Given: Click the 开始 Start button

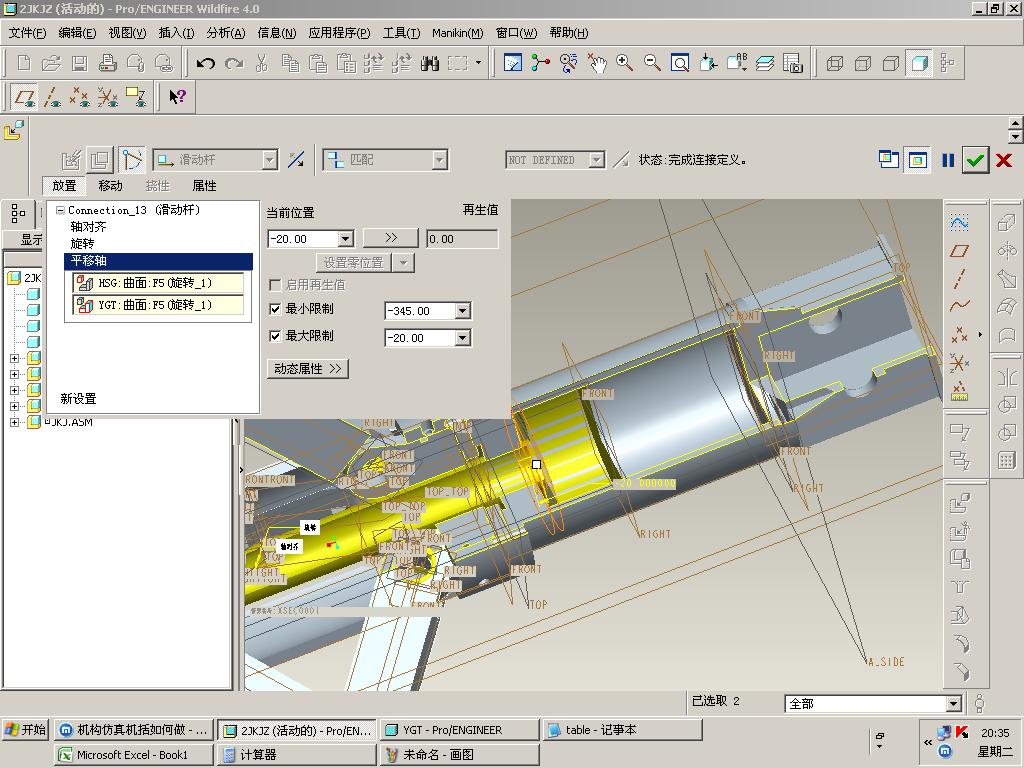Looking at the screenshot, I should 25,729.
